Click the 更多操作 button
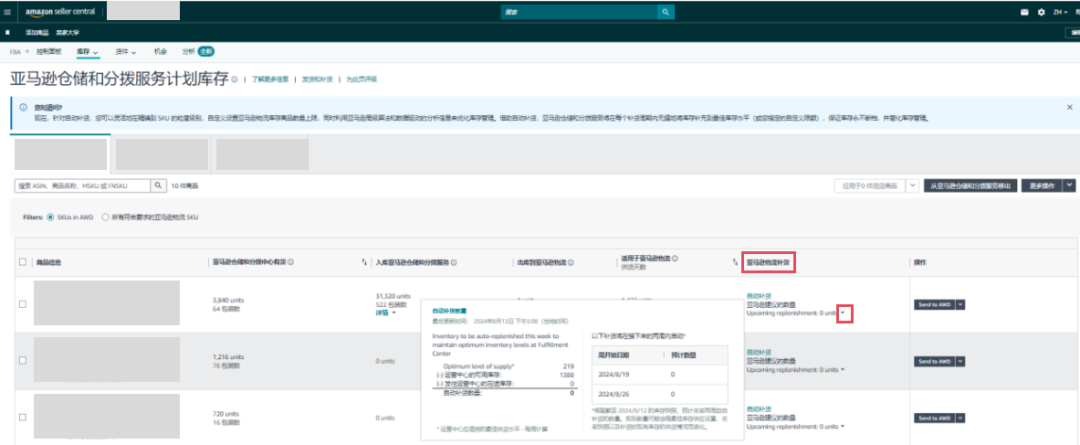 click(1041, 186)
